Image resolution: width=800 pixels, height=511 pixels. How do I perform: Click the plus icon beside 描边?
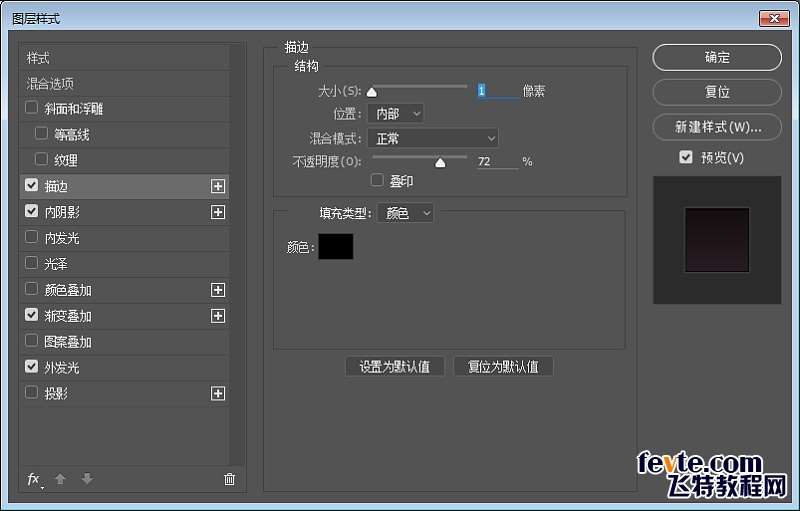point(218,186)
